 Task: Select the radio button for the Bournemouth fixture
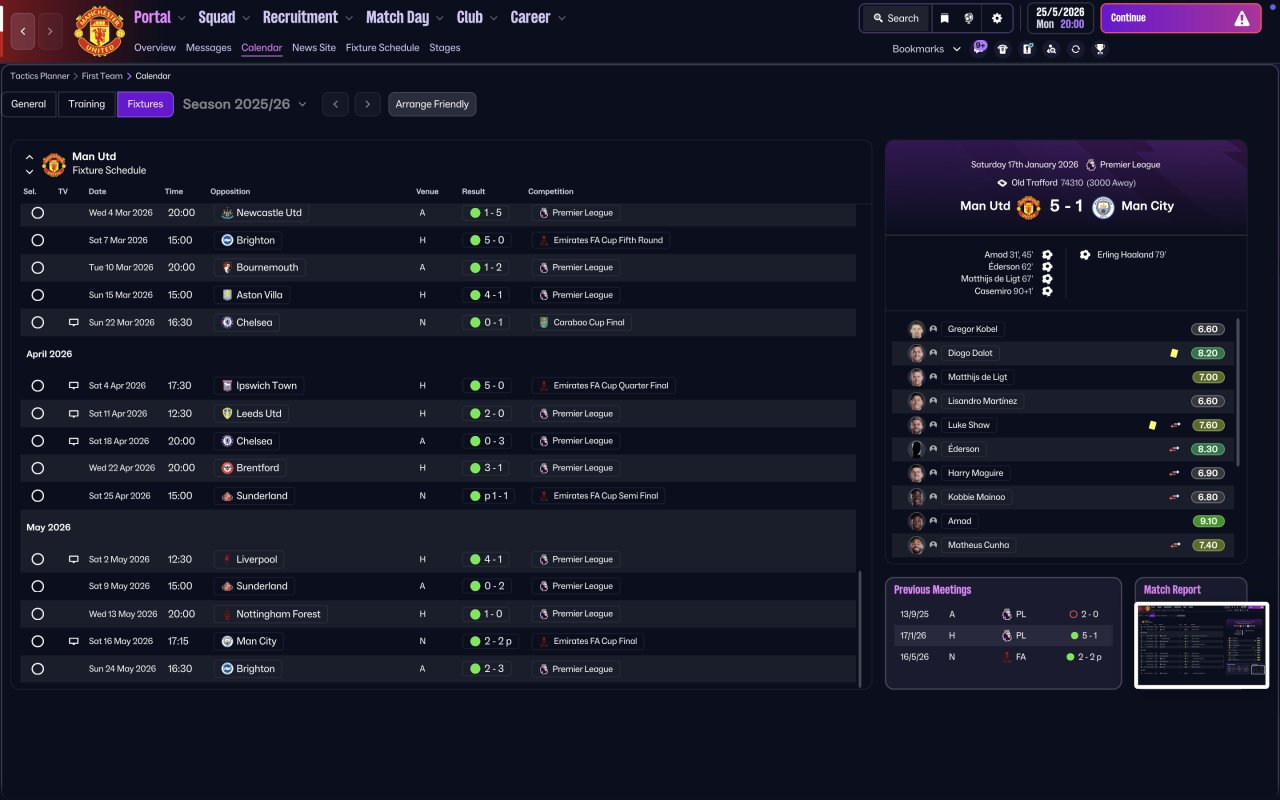(37, 268)
